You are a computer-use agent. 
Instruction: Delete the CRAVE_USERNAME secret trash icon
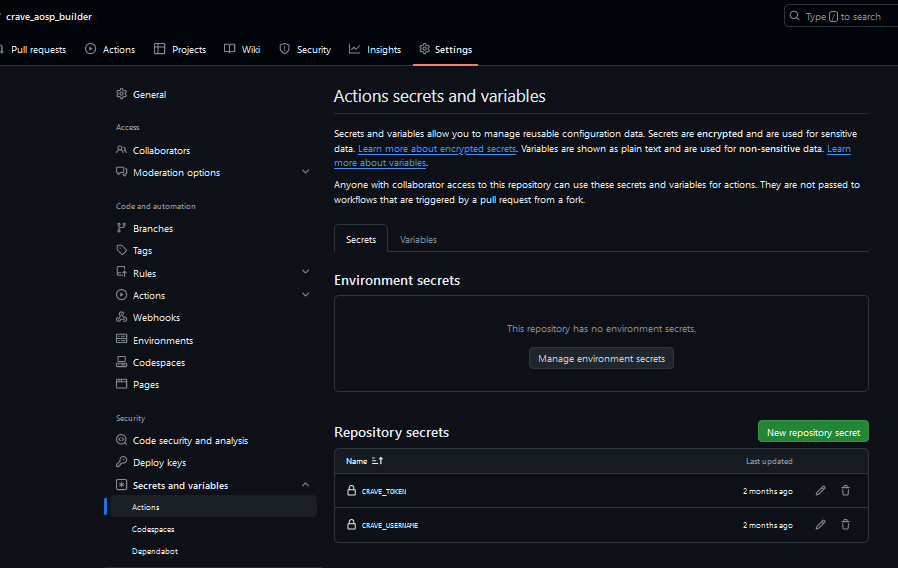845,524
